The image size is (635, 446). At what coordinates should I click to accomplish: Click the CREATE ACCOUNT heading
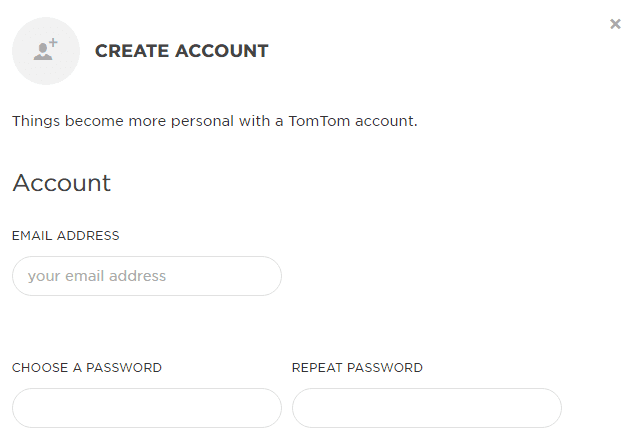(181, 51)
